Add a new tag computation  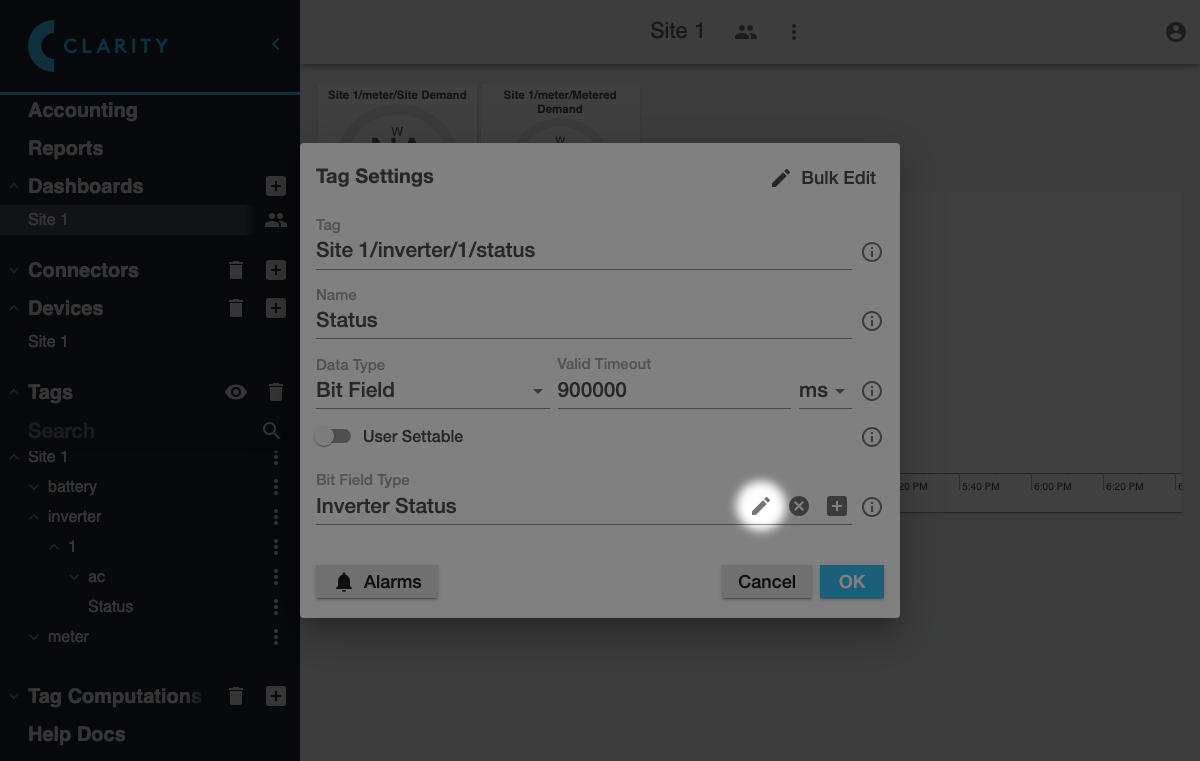(276, 696)
